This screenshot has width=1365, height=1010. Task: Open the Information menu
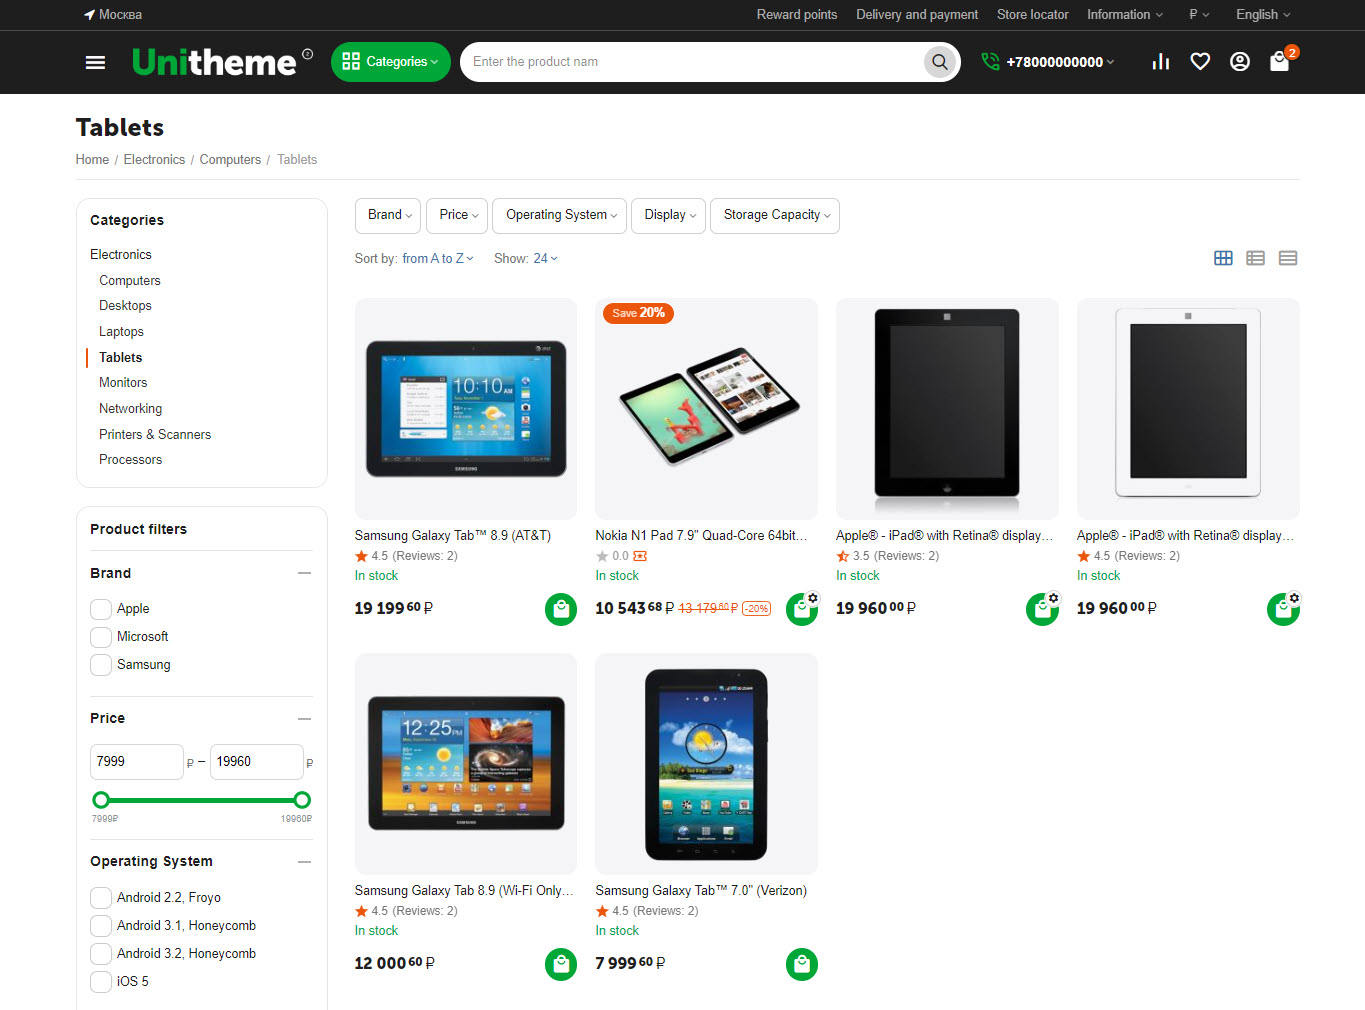pos(1125,15)
